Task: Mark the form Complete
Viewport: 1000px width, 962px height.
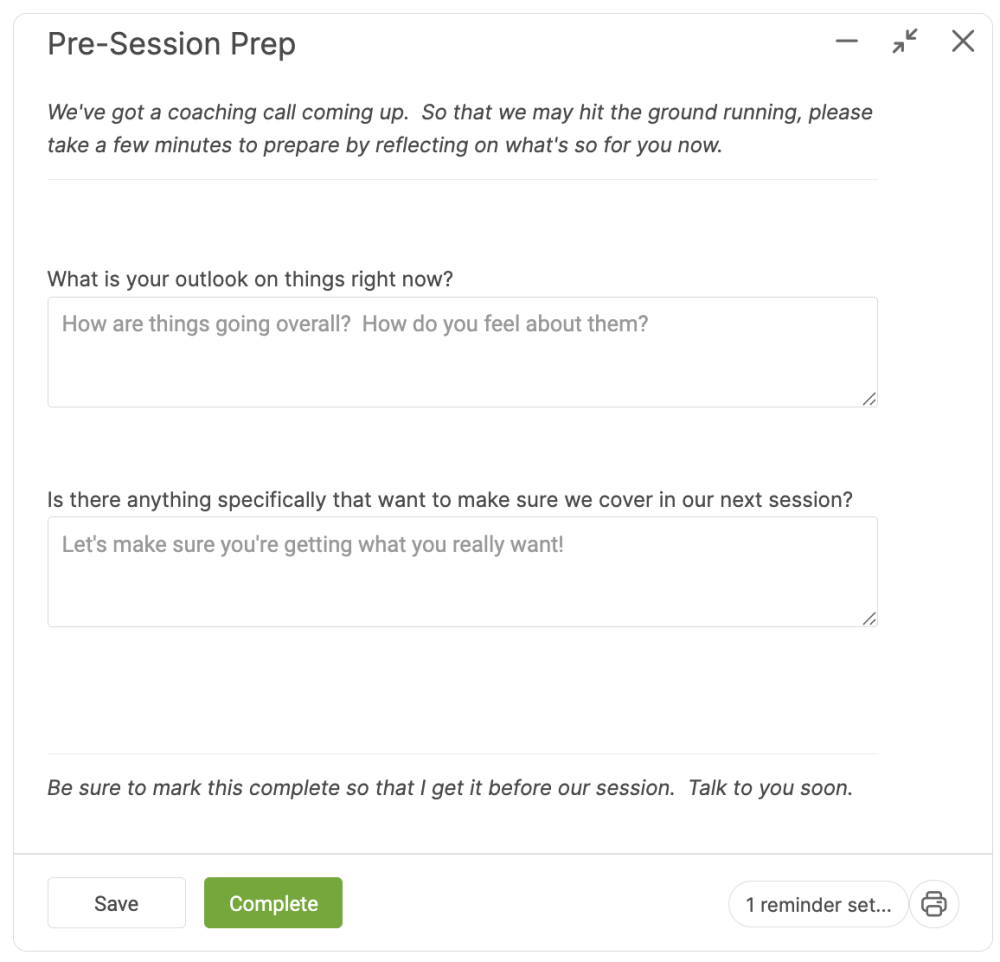Action: pos(273,903)
